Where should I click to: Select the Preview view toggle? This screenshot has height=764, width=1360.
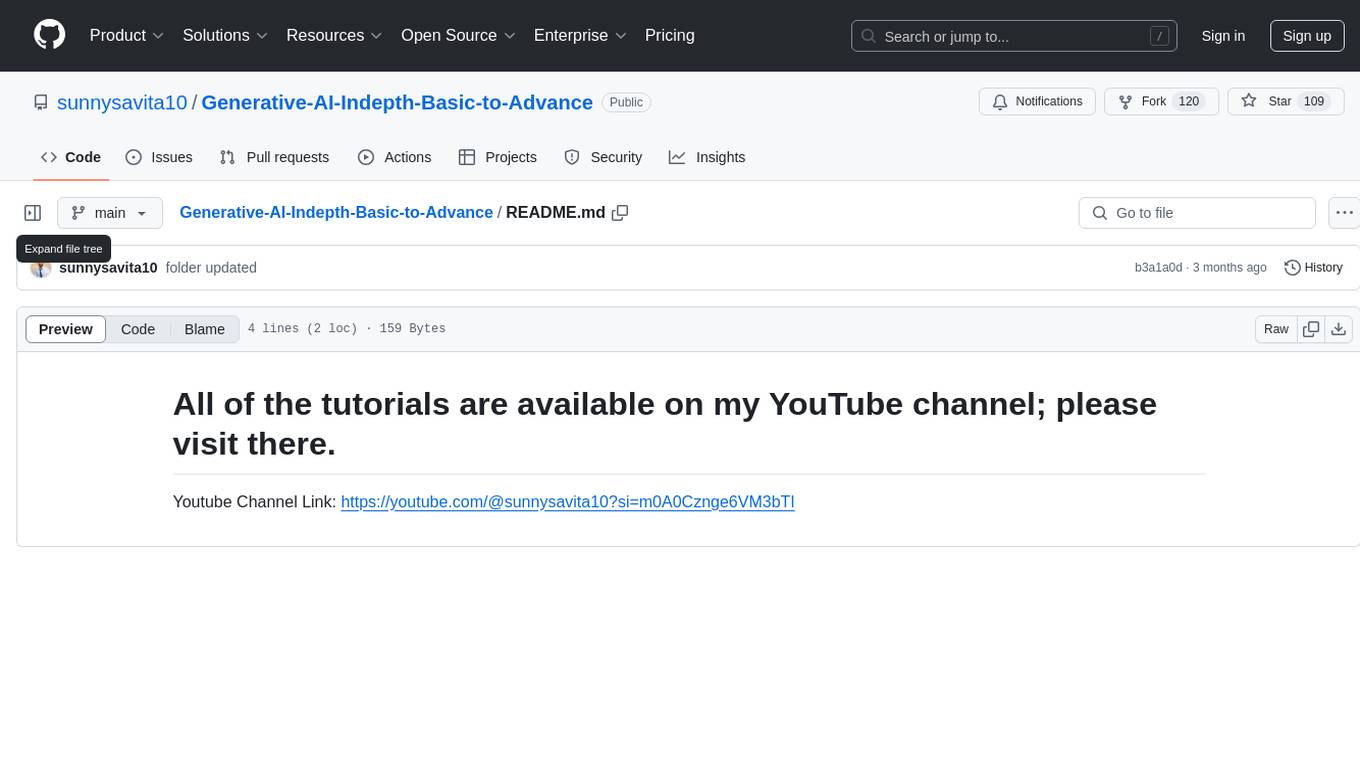click(66, 329)
